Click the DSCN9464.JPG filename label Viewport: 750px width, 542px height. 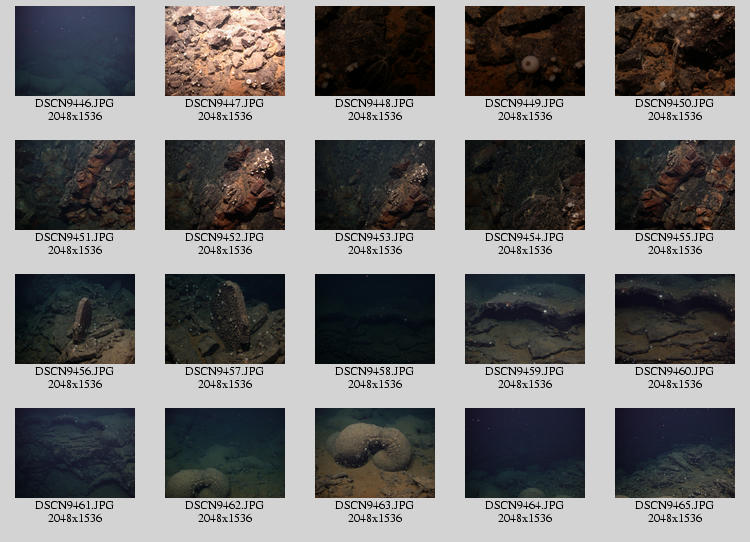point(525,505)
